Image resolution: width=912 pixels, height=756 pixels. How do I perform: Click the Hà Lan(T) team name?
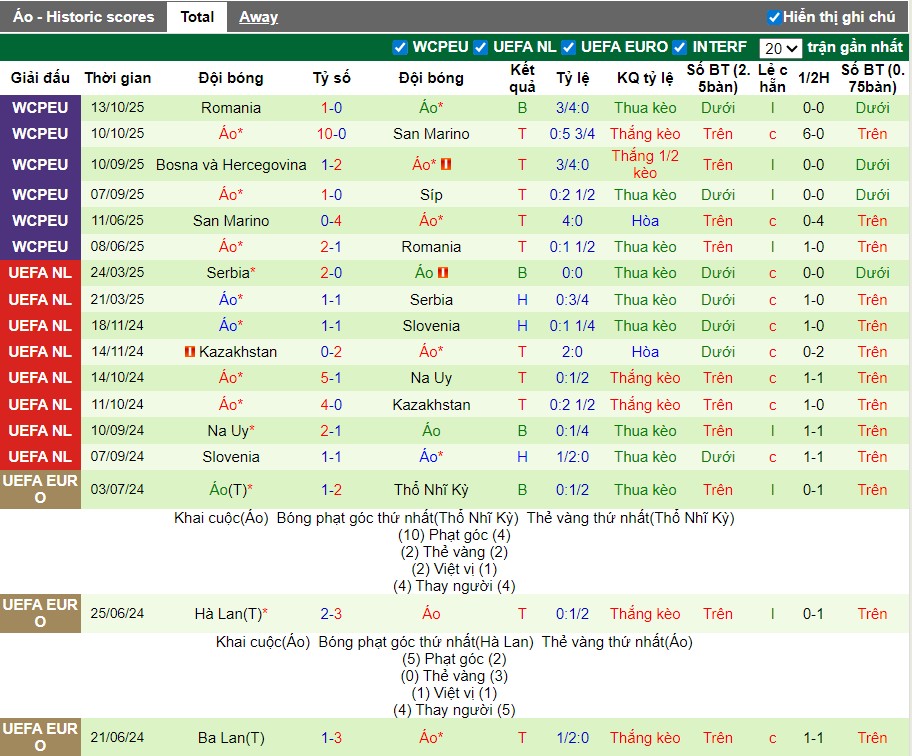[x=231, y=614]
